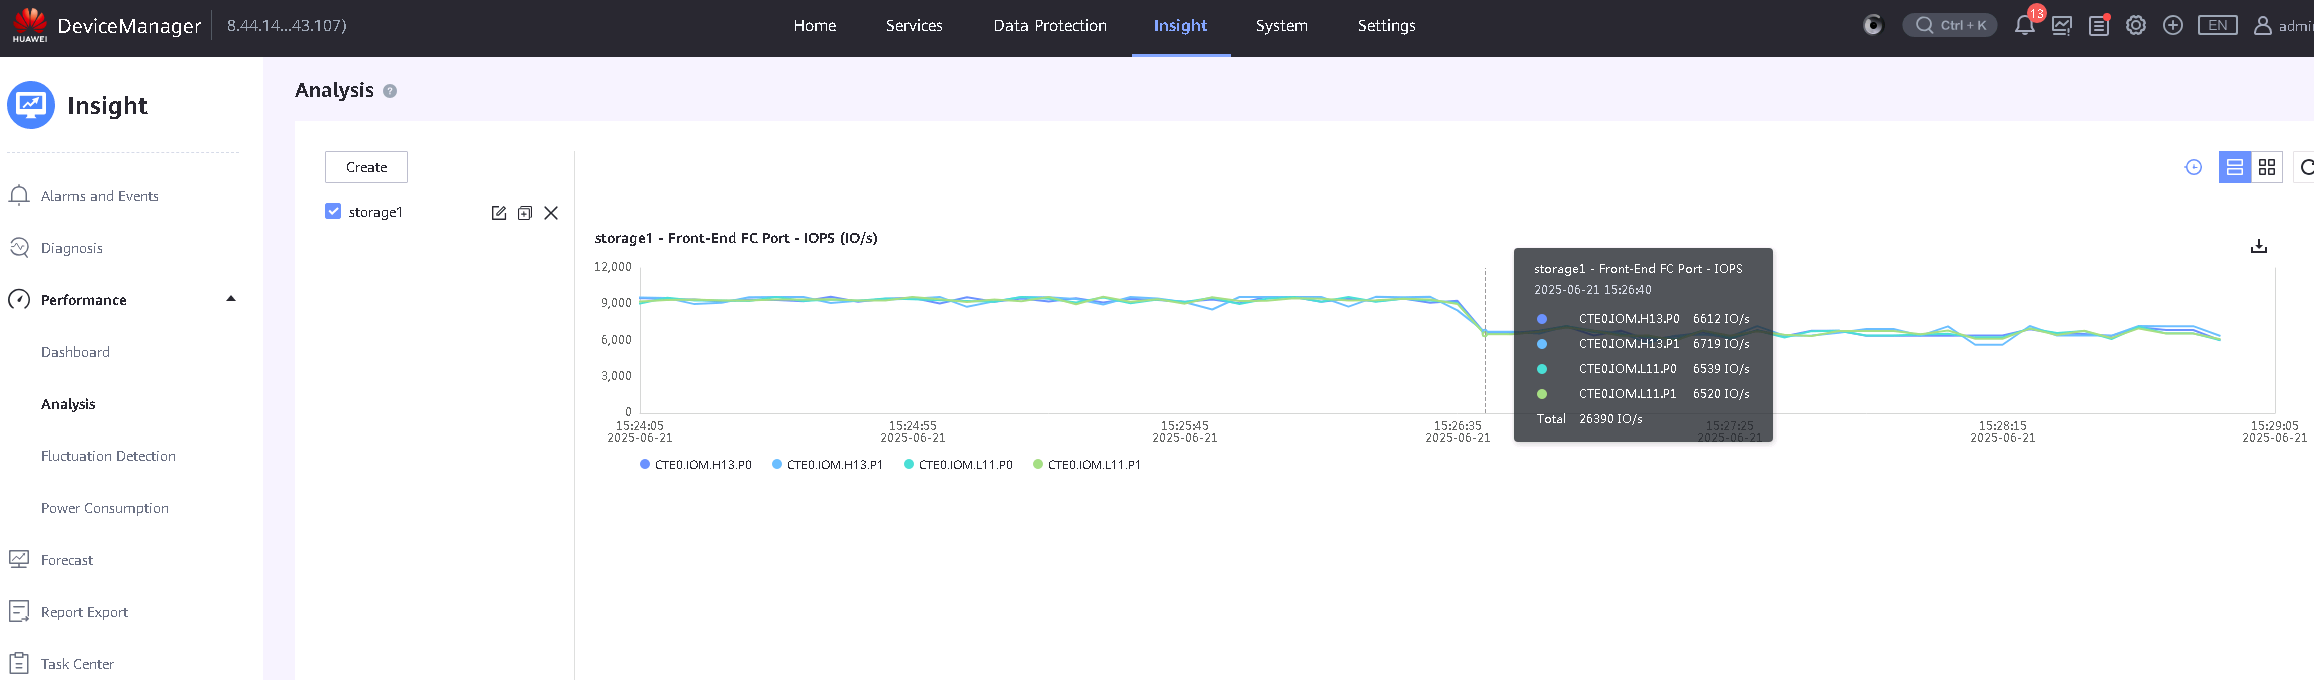Open Fluctuation Detection

pyautogui.click(x=108, y=456)
